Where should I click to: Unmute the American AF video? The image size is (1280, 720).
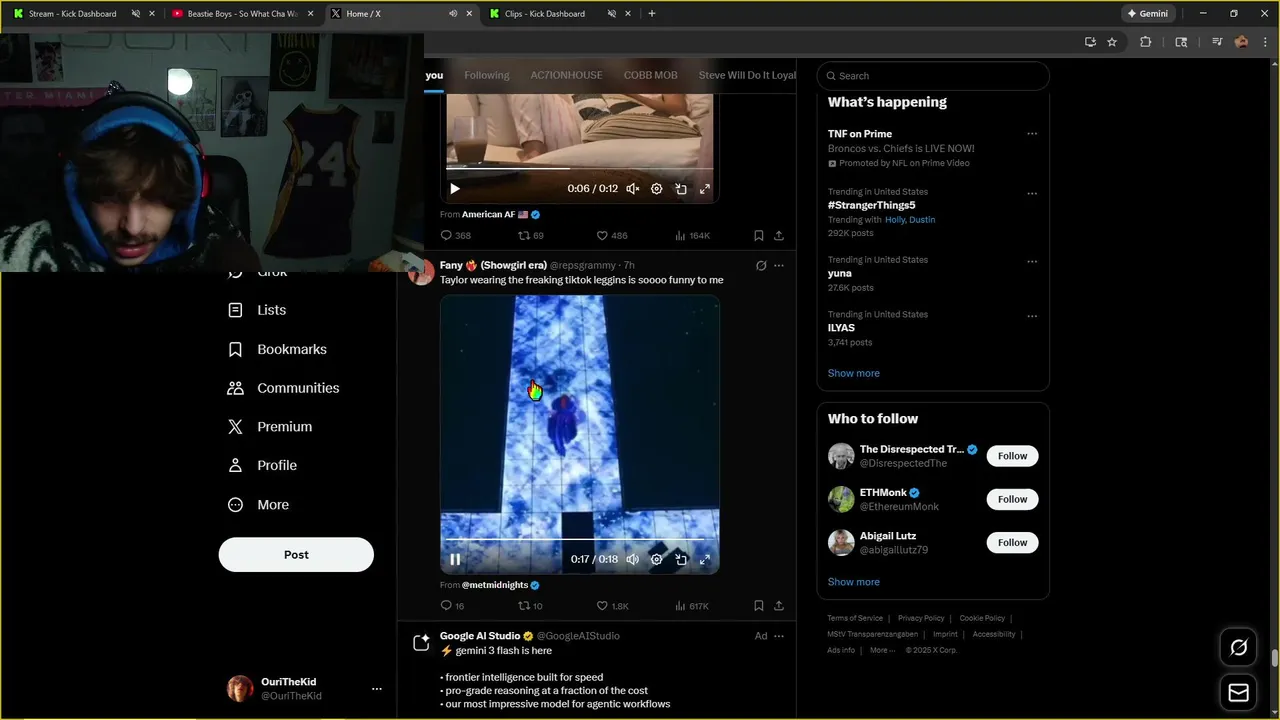tap(632, 189)
